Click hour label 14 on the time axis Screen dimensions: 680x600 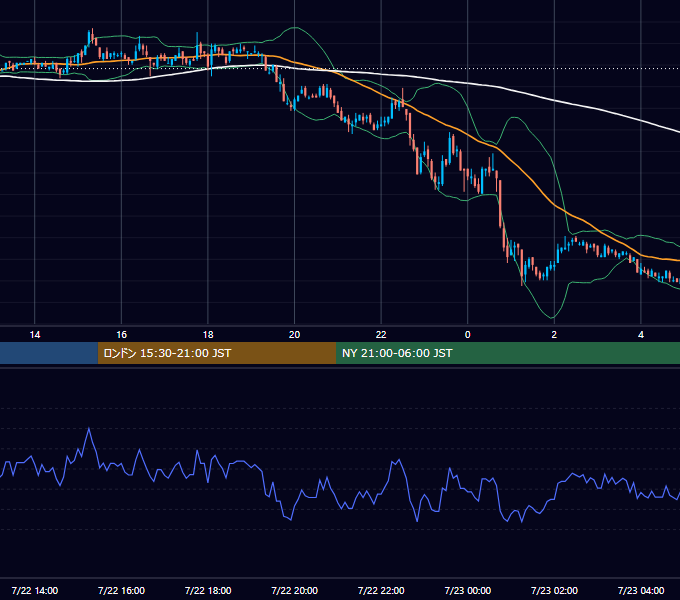tap(35, 335)
